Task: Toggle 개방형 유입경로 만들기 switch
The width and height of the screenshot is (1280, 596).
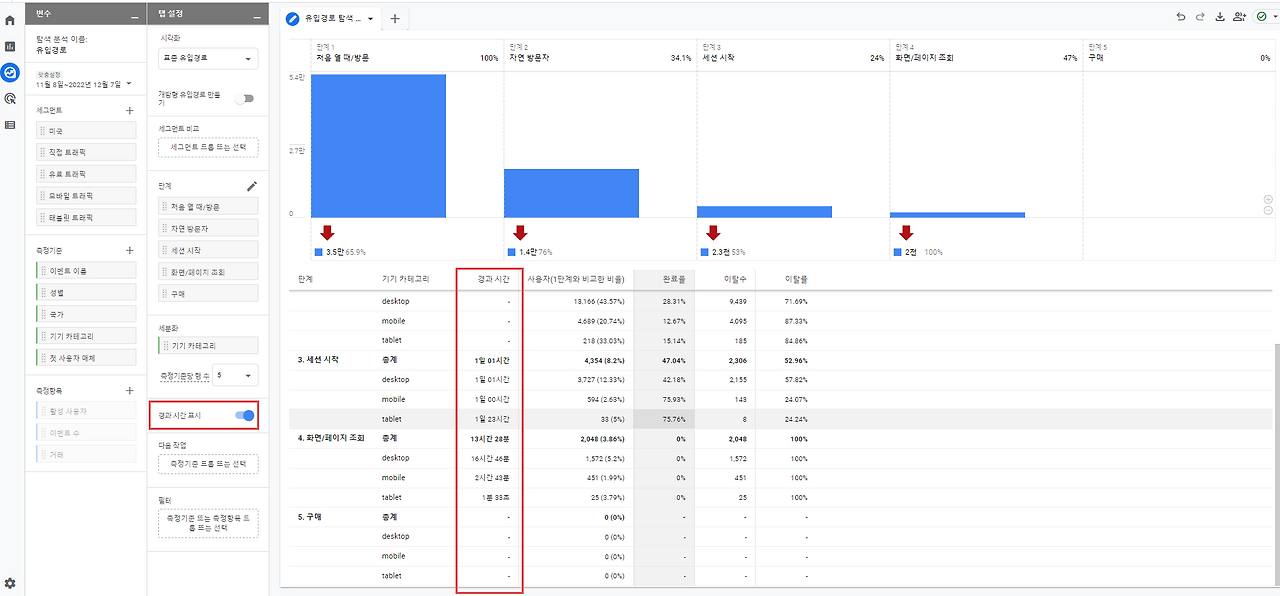Action: (244, 98)
